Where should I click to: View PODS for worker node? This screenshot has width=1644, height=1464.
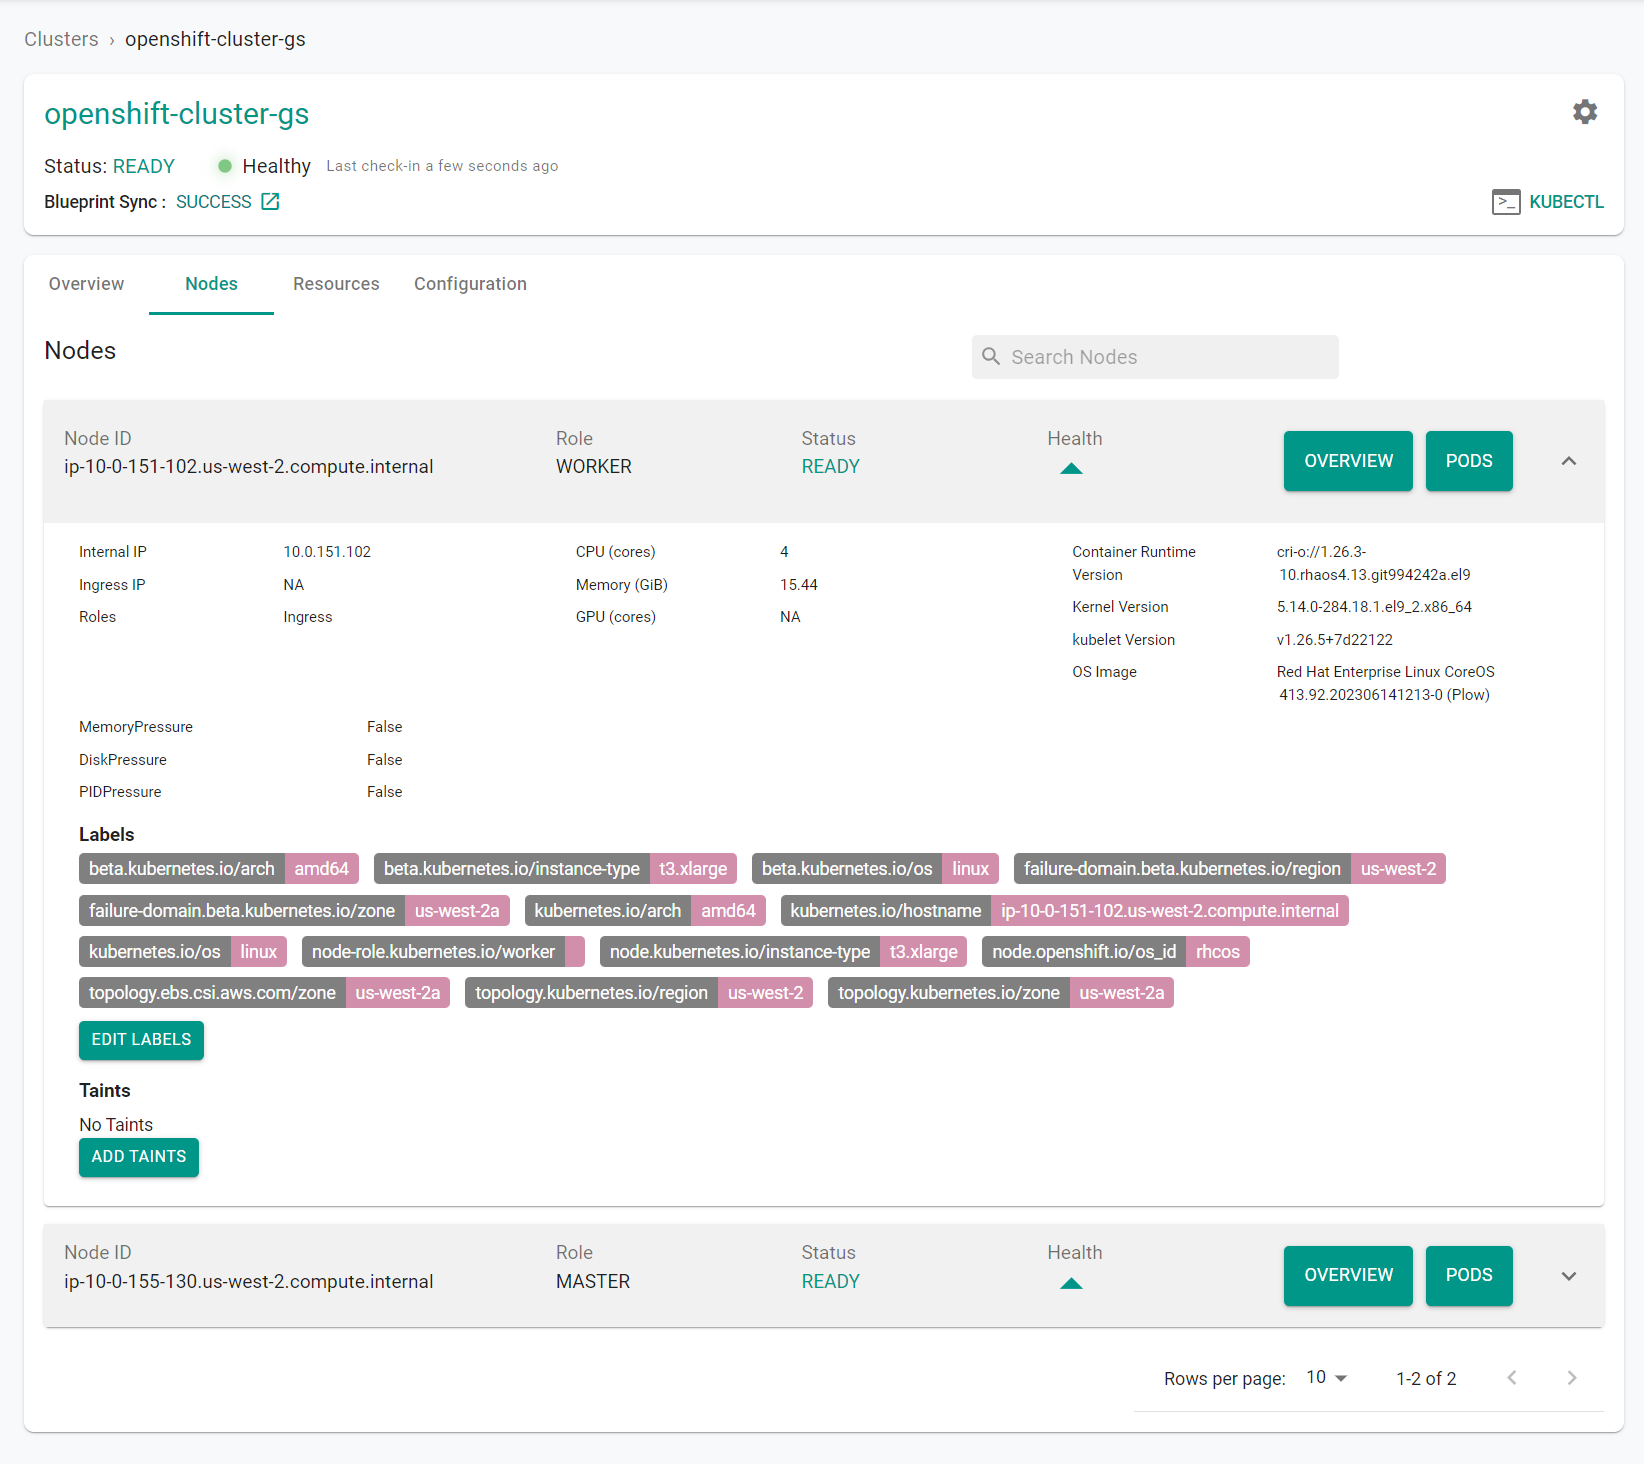point(1469,461)
